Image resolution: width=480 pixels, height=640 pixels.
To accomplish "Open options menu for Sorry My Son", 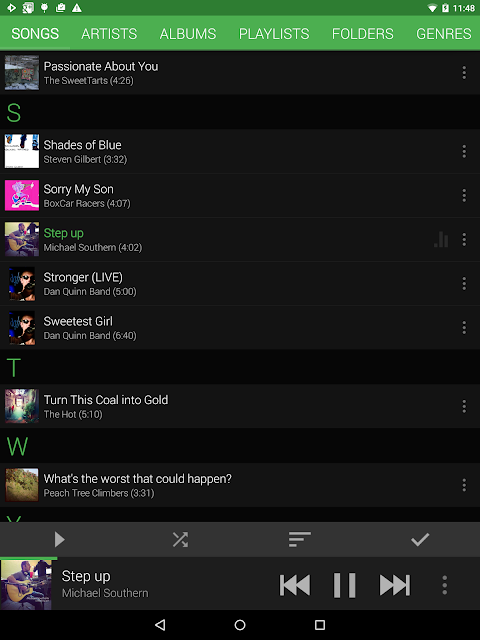I will click(x=464, y=196).
